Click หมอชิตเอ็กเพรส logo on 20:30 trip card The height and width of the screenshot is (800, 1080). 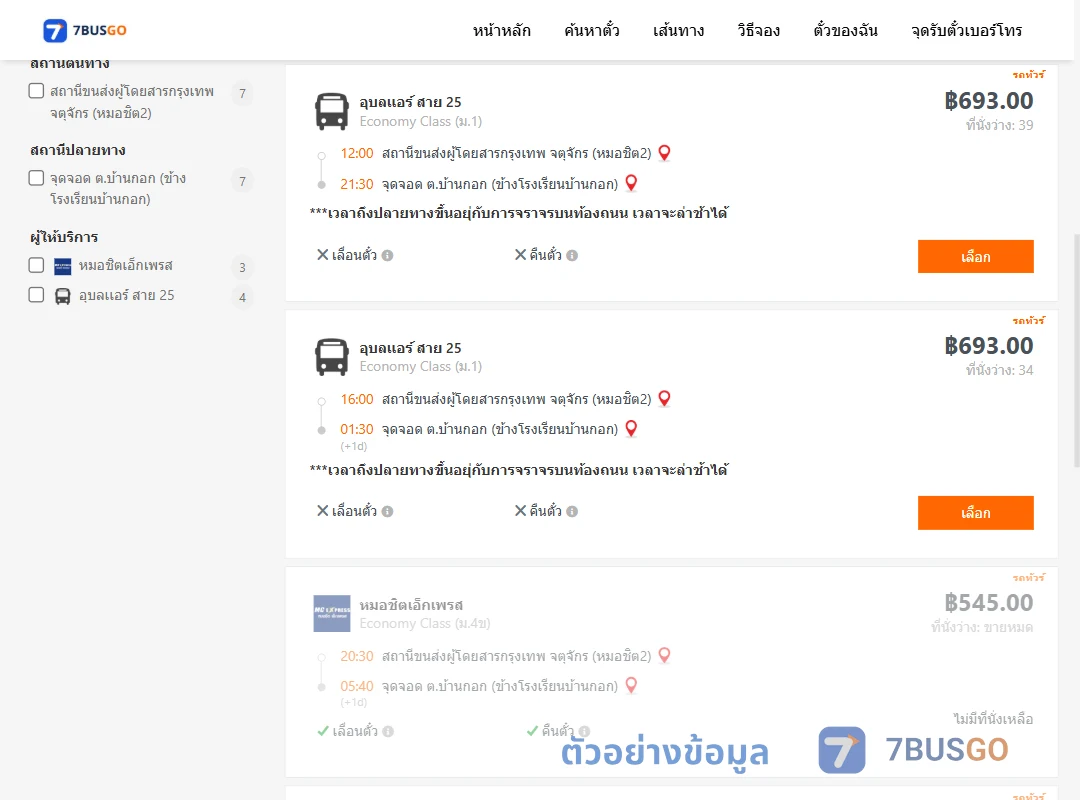tap(332, 613)
